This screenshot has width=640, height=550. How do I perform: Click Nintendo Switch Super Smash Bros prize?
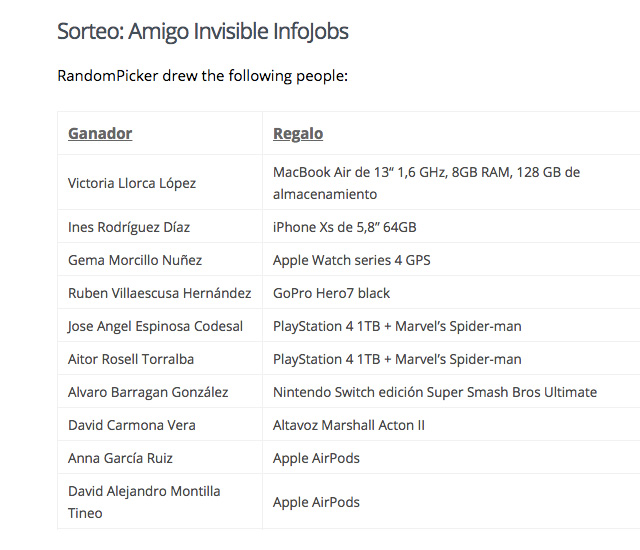pyautogui.click(x=435, y=392)
